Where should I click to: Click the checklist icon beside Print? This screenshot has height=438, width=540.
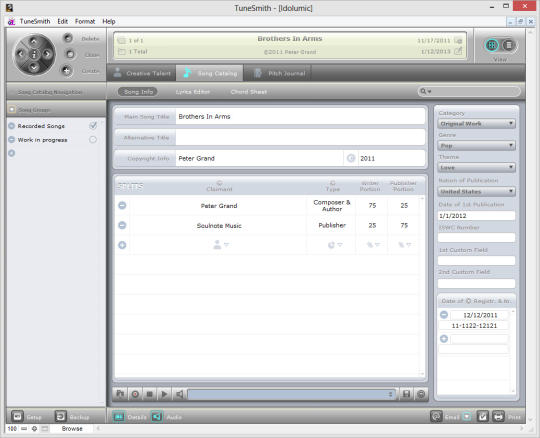tap(482, 417)
